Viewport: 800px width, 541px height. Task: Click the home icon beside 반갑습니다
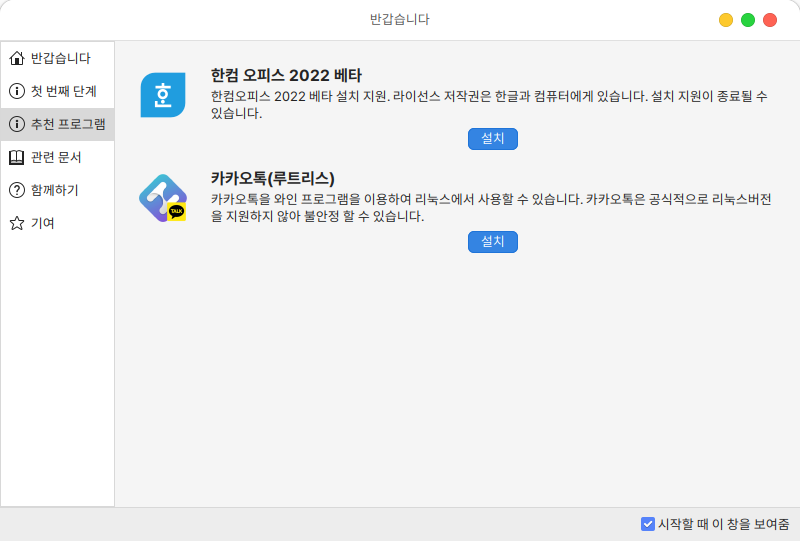16,58
